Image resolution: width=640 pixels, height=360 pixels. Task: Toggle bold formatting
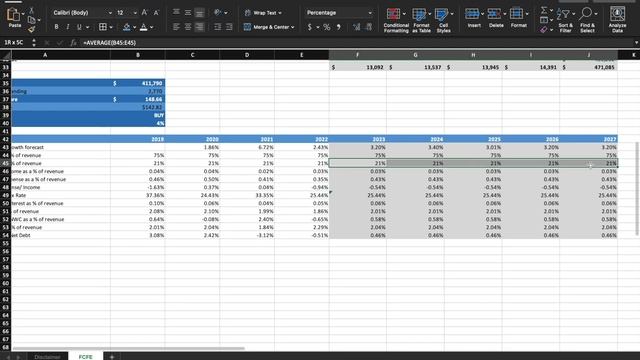[x=56, y=27]
